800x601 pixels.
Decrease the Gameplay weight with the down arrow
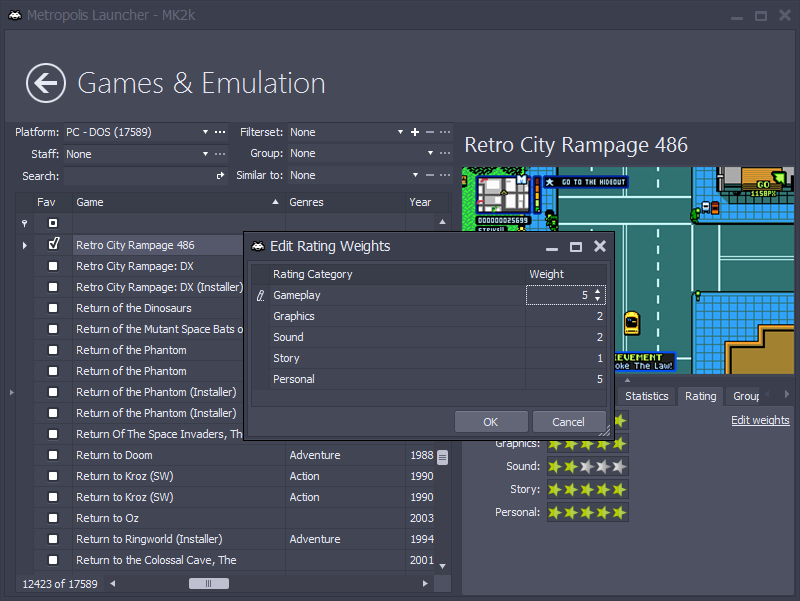click(597, 299)
